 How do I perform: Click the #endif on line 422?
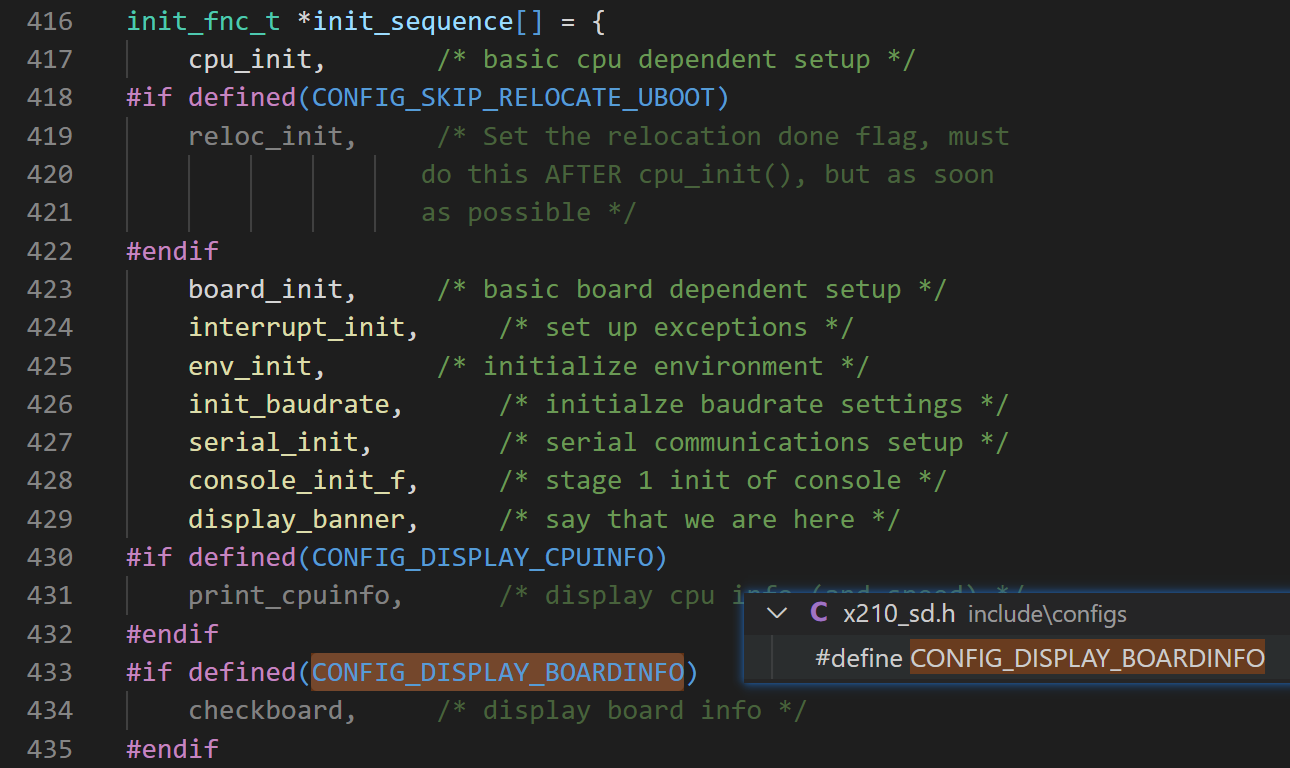click(172, 251)
